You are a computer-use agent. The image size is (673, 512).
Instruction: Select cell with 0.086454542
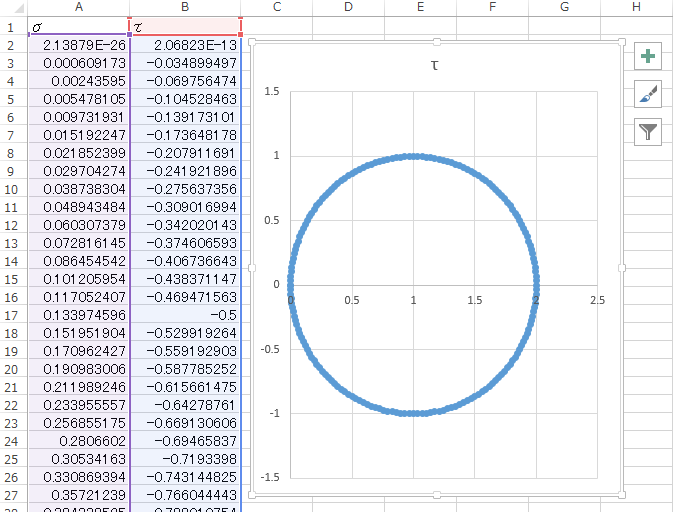(79, 261)
